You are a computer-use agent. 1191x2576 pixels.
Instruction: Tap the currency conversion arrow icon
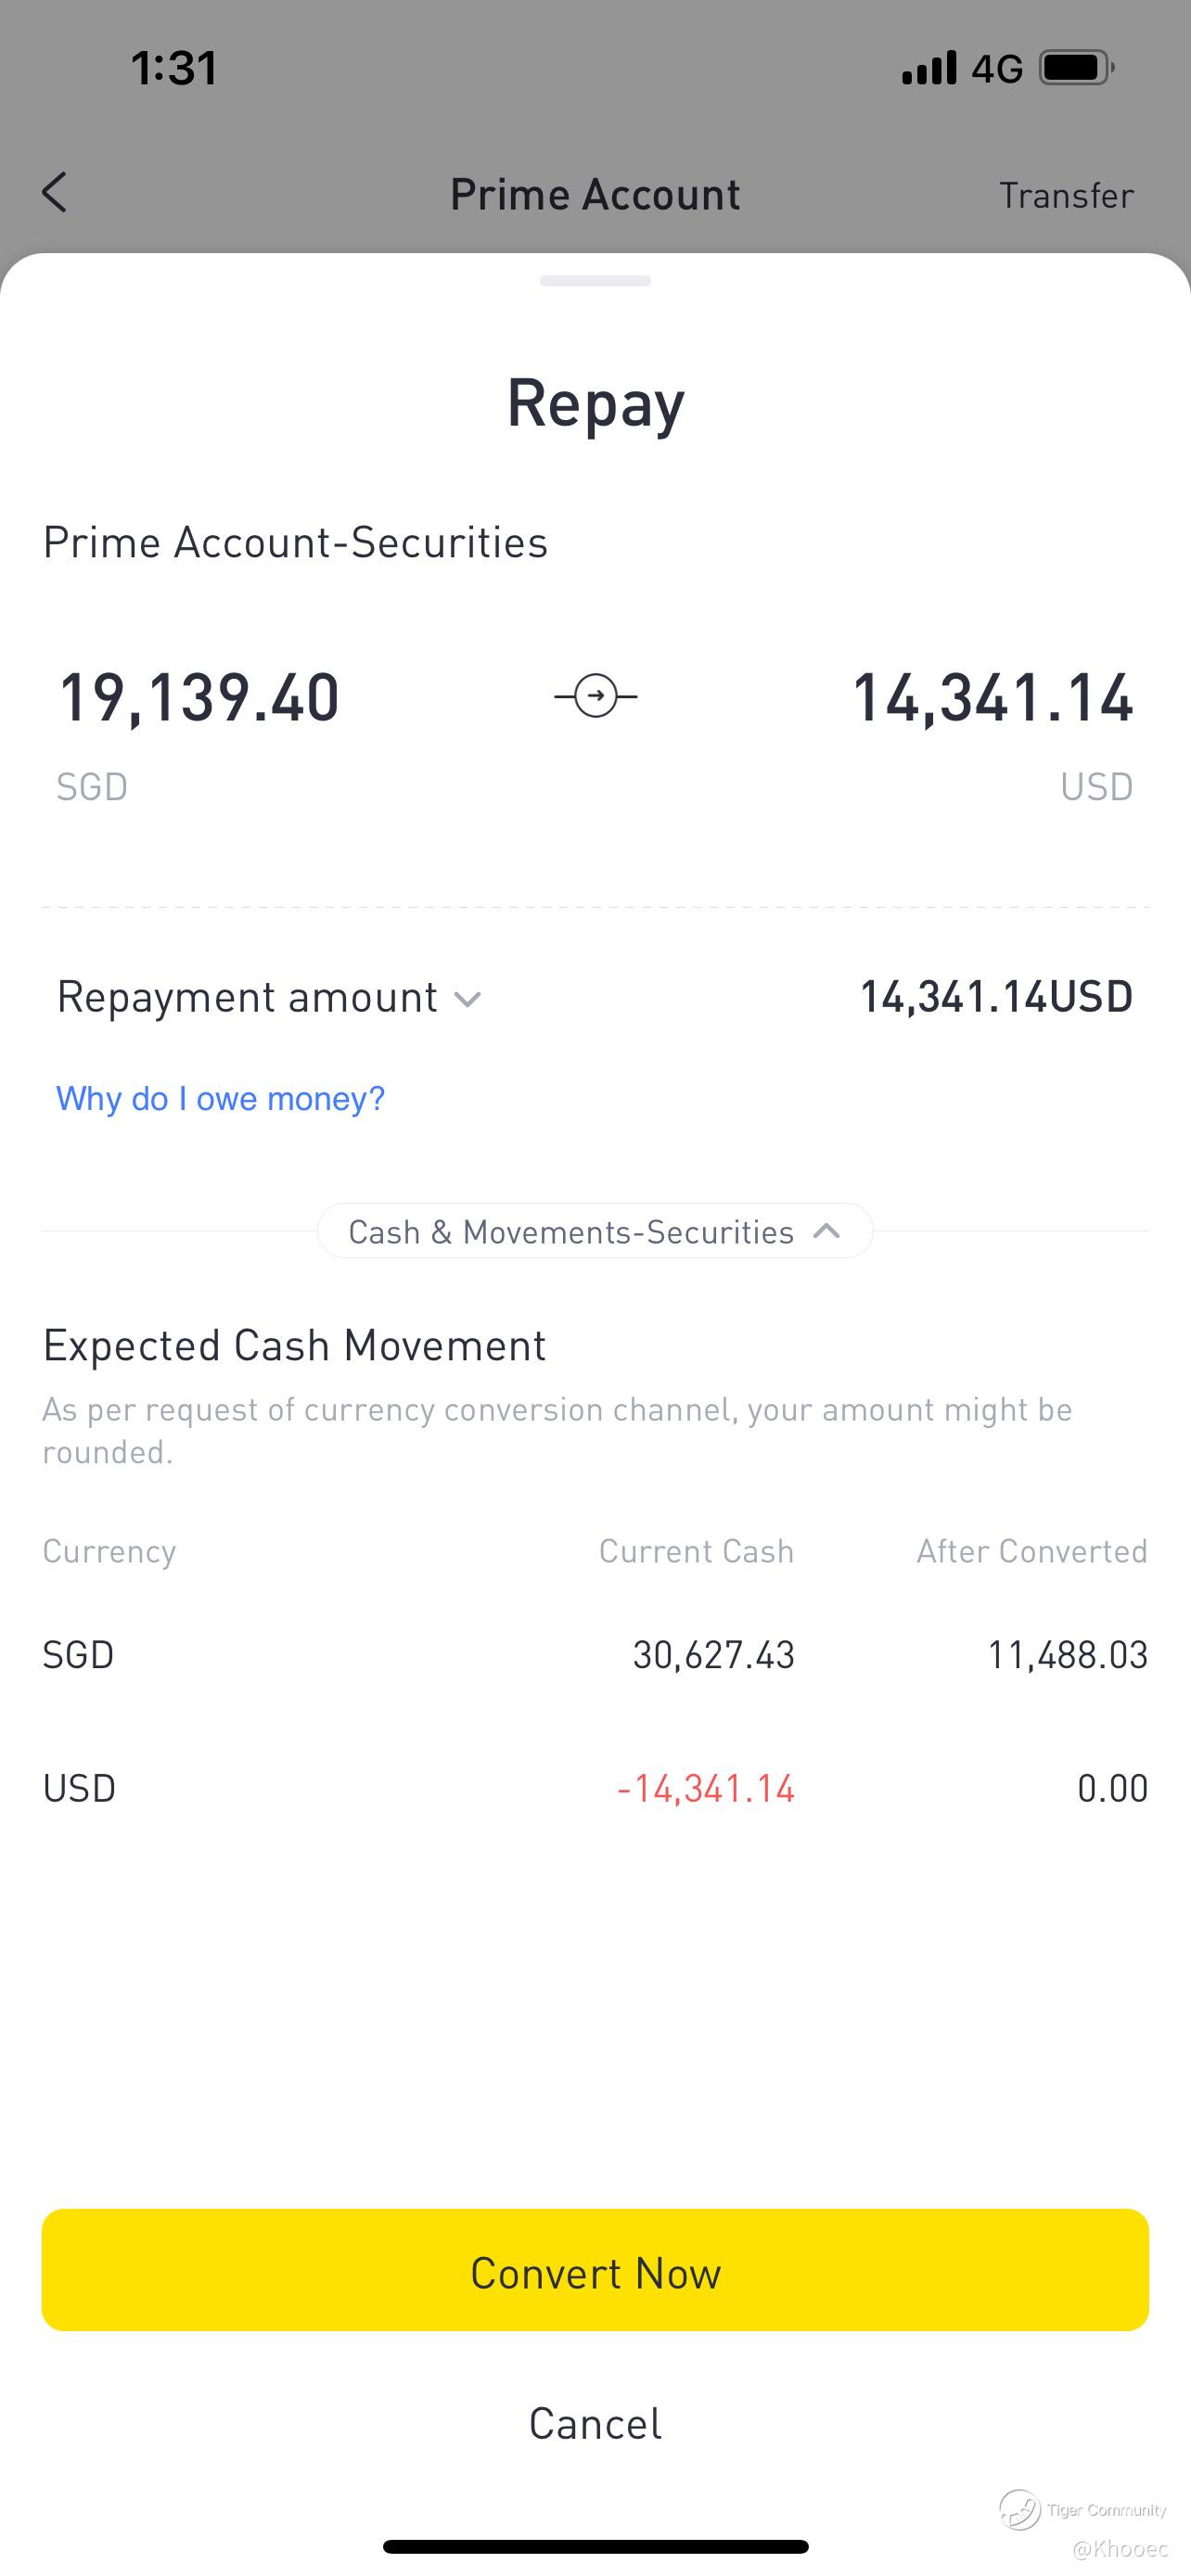(x=596, y=696)
